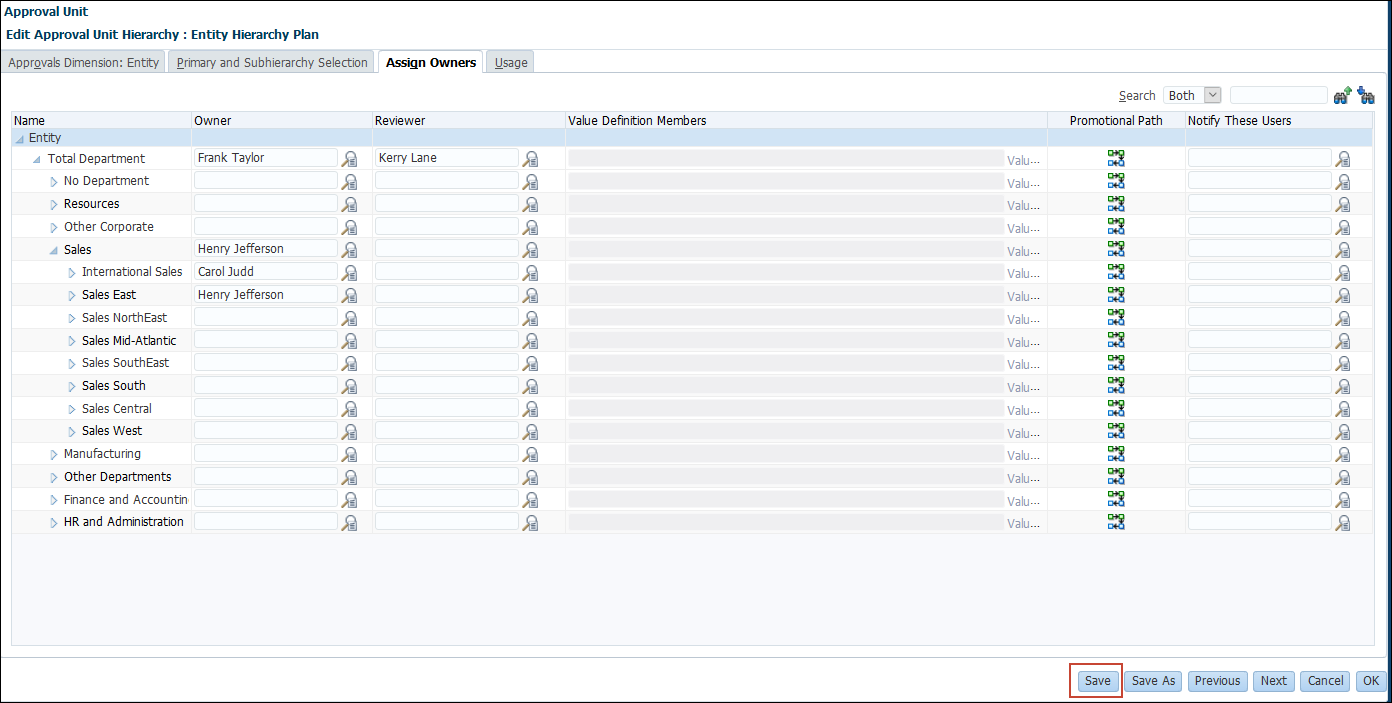Select the Assign Owners tab

point(431,62)
